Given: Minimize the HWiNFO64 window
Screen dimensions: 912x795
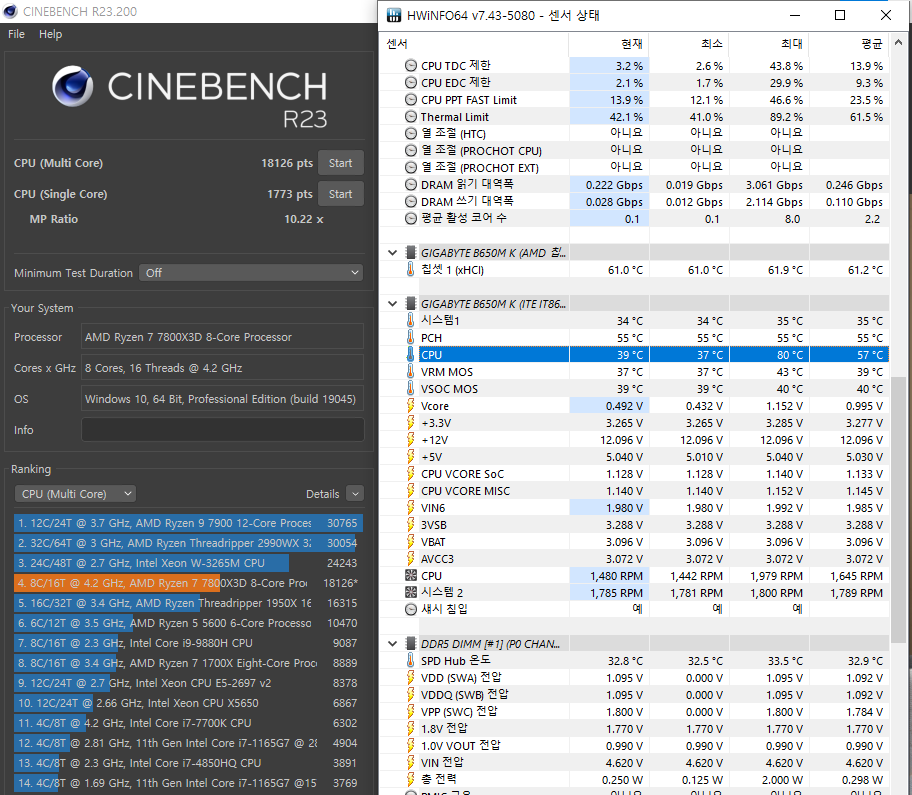Looking at the screenshot, I should [x=795, y=15].
